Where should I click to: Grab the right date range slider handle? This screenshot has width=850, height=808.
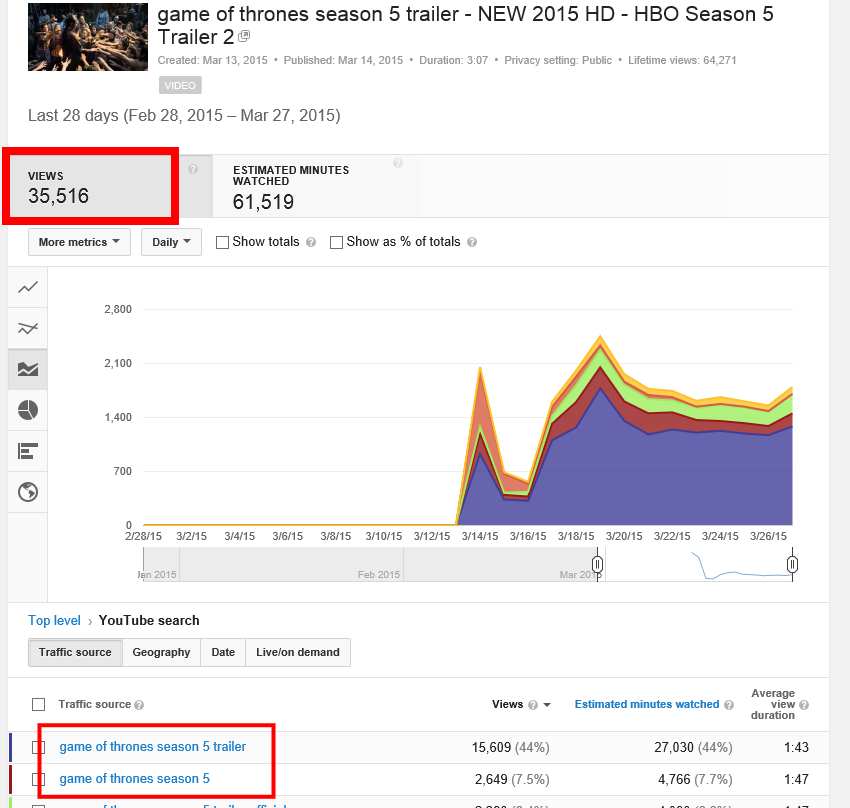pos(792,565)
